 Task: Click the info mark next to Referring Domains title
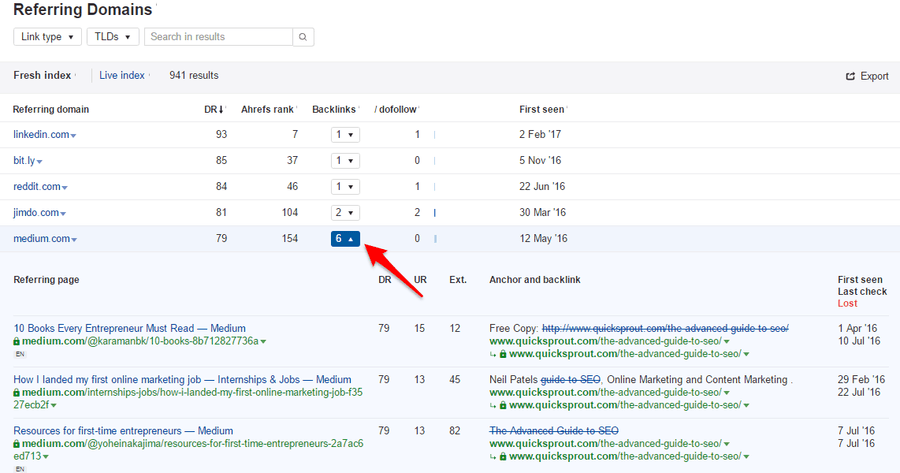156,8
